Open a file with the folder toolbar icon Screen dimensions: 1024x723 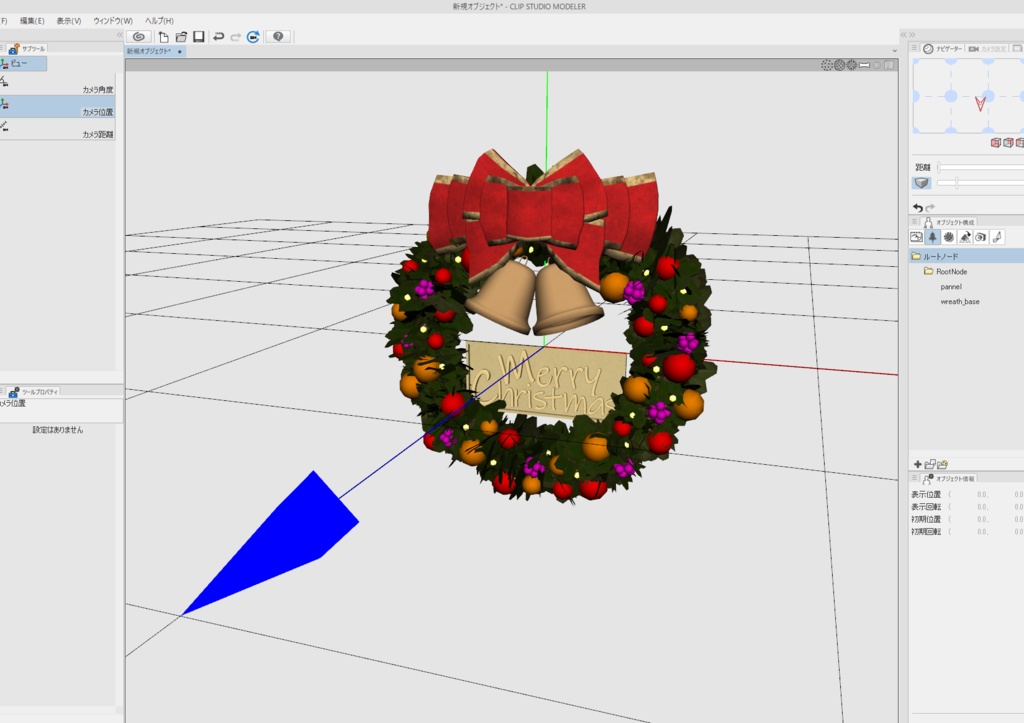(182, 36)
